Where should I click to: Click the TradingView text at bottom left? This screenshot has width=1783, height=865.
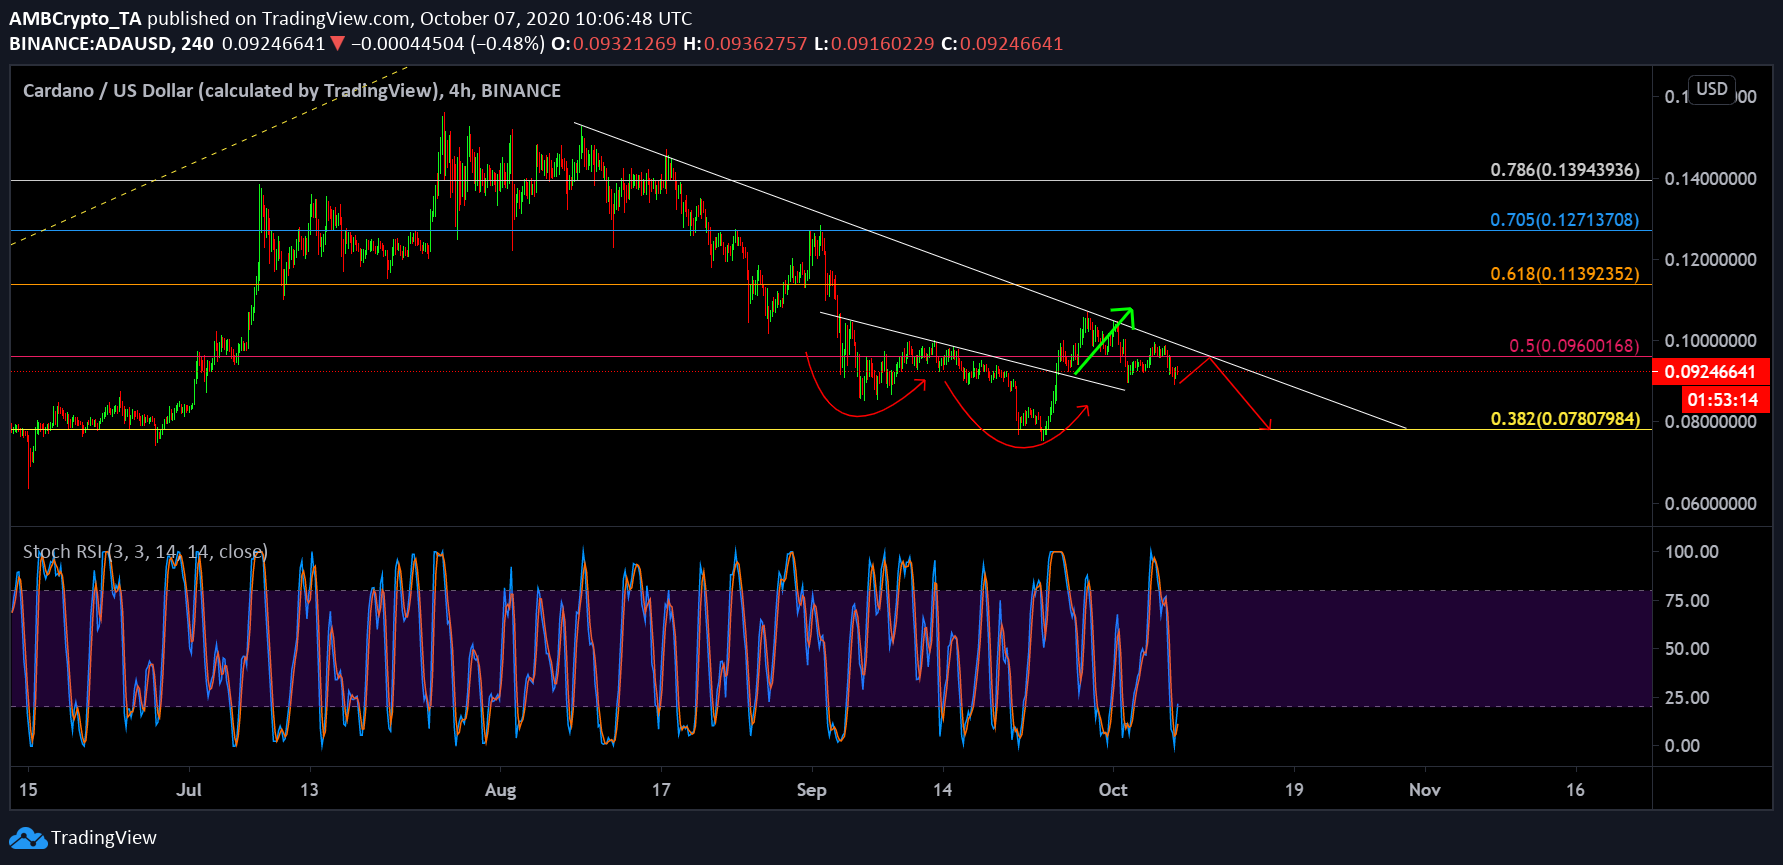(104, 838)
